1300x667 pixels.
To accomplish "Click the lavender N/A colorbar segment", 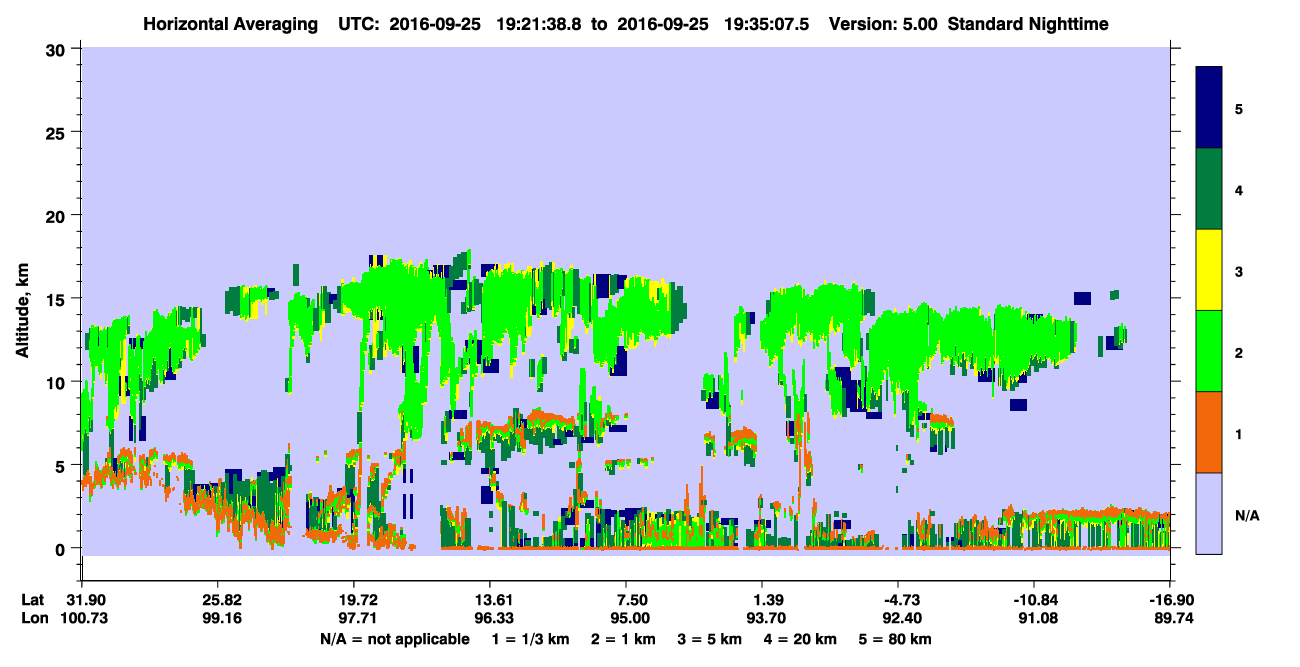I will [x=1209, y=513].
